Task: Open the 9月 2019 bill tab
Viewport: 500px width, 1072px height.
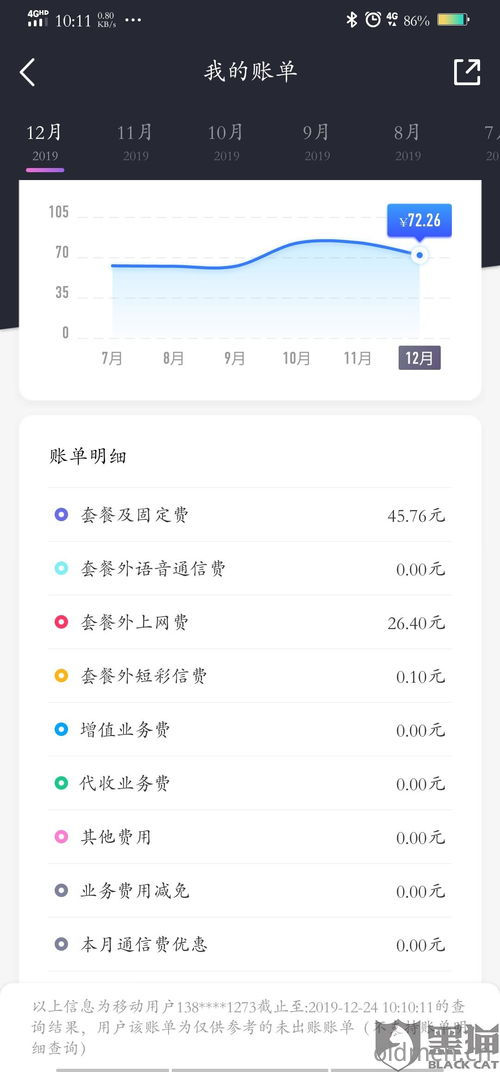Action: click(x=317, y=142)
